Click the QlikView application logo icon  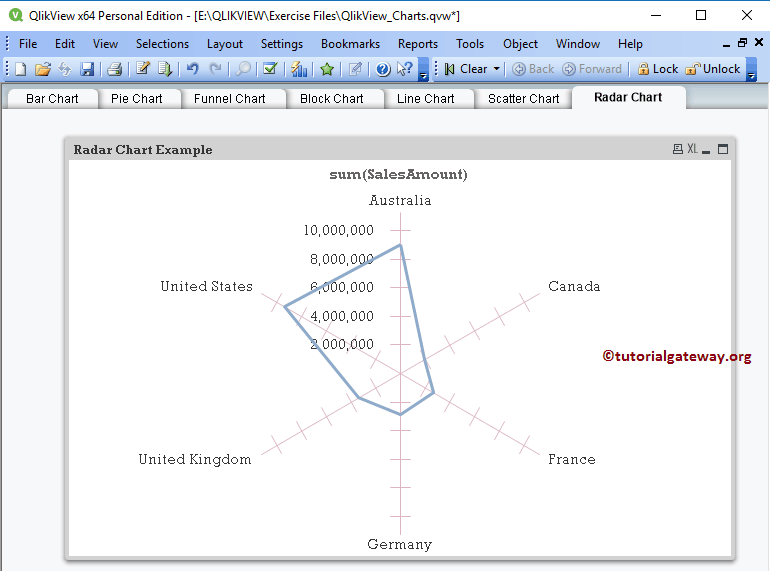(16, 15)
